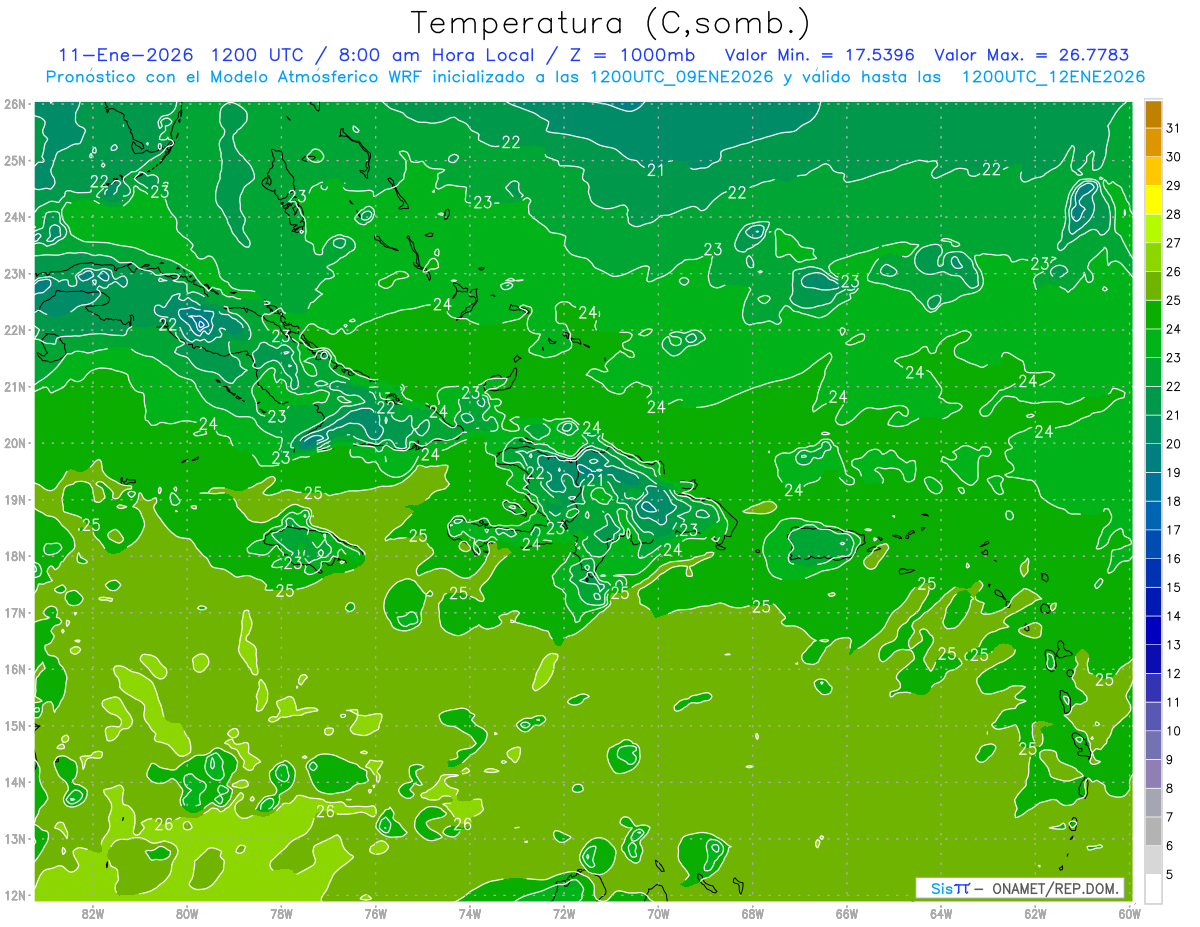
Task: Click the yellow swatch between 28 and 29
Action: 1153,200
